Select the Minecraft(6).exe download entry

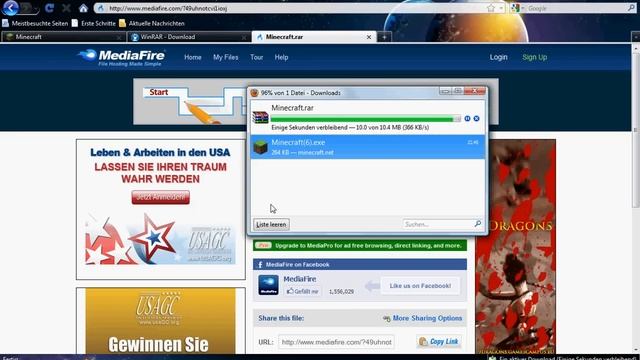[x=368, y=147]
